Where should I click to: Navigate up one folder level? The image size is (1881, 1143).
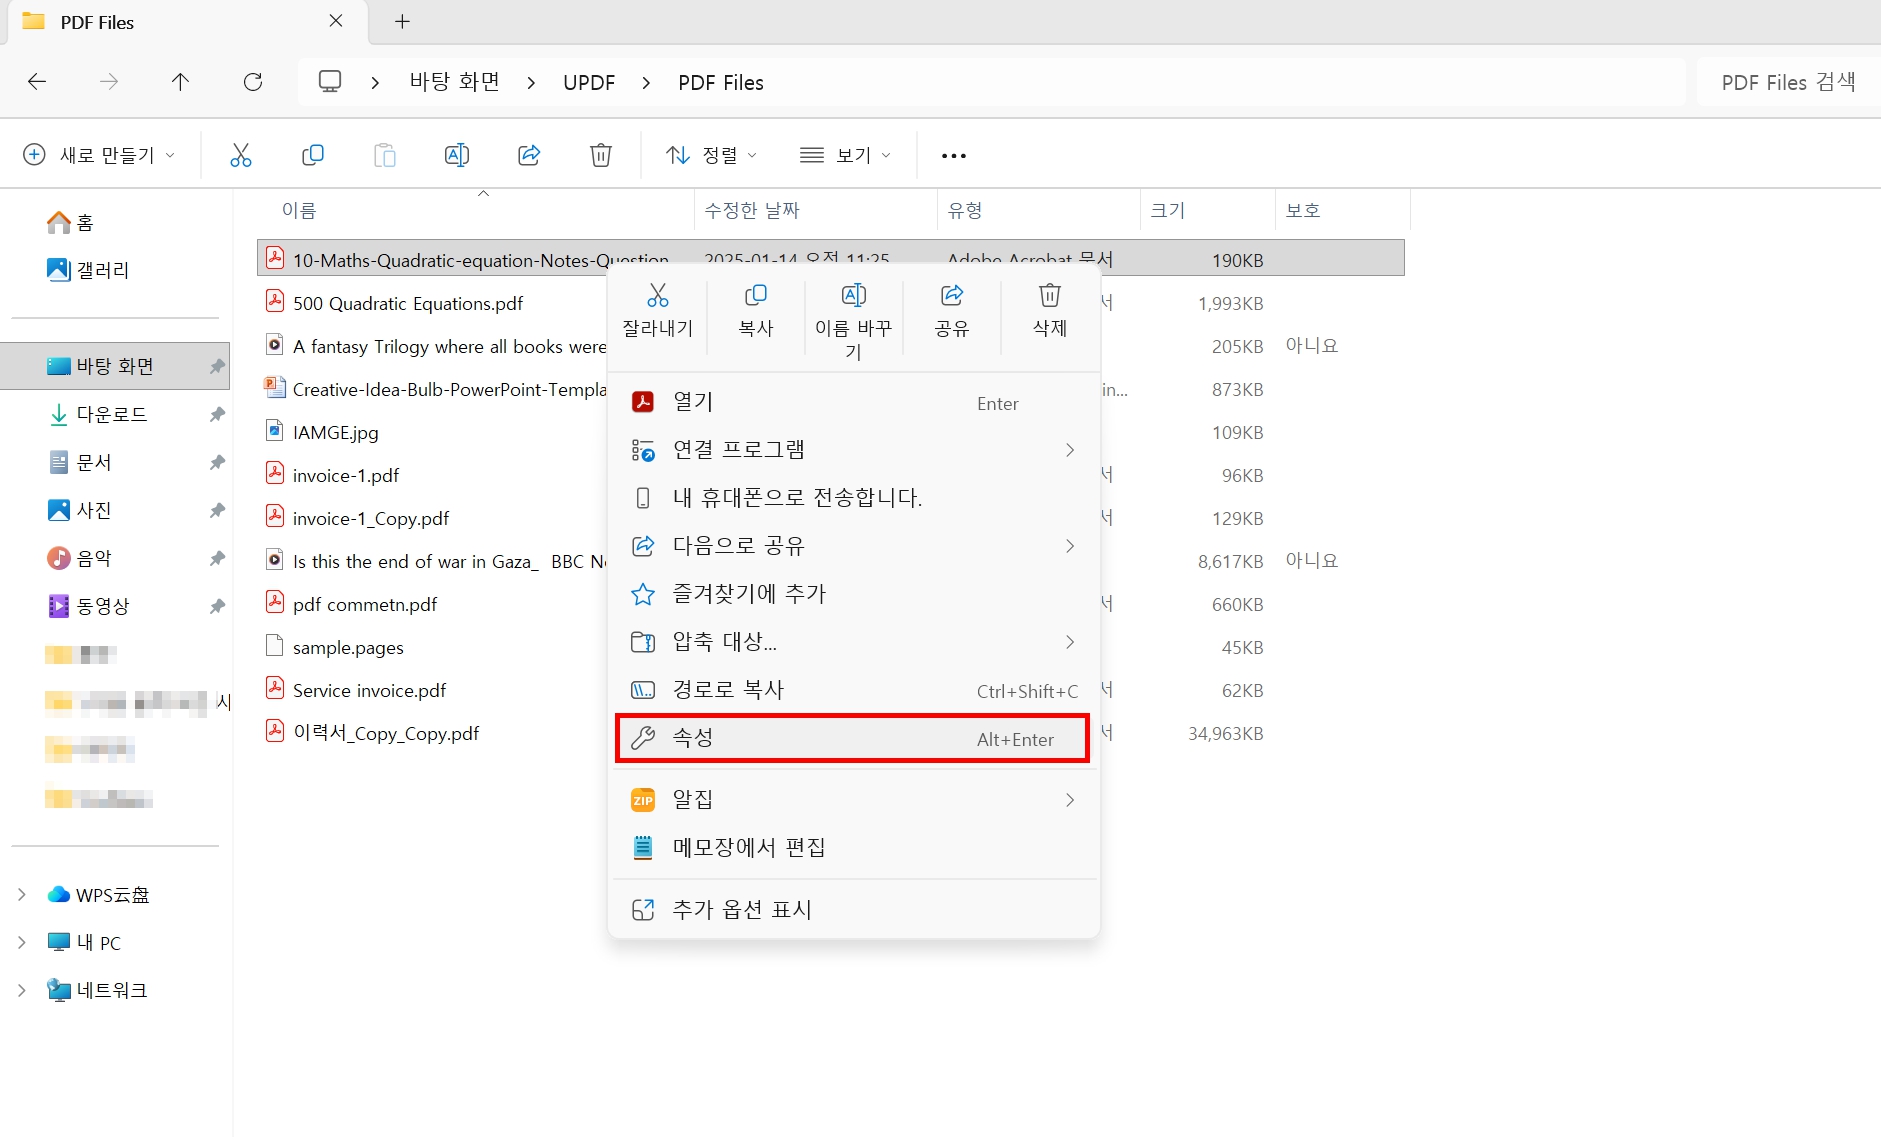[180, 82]
